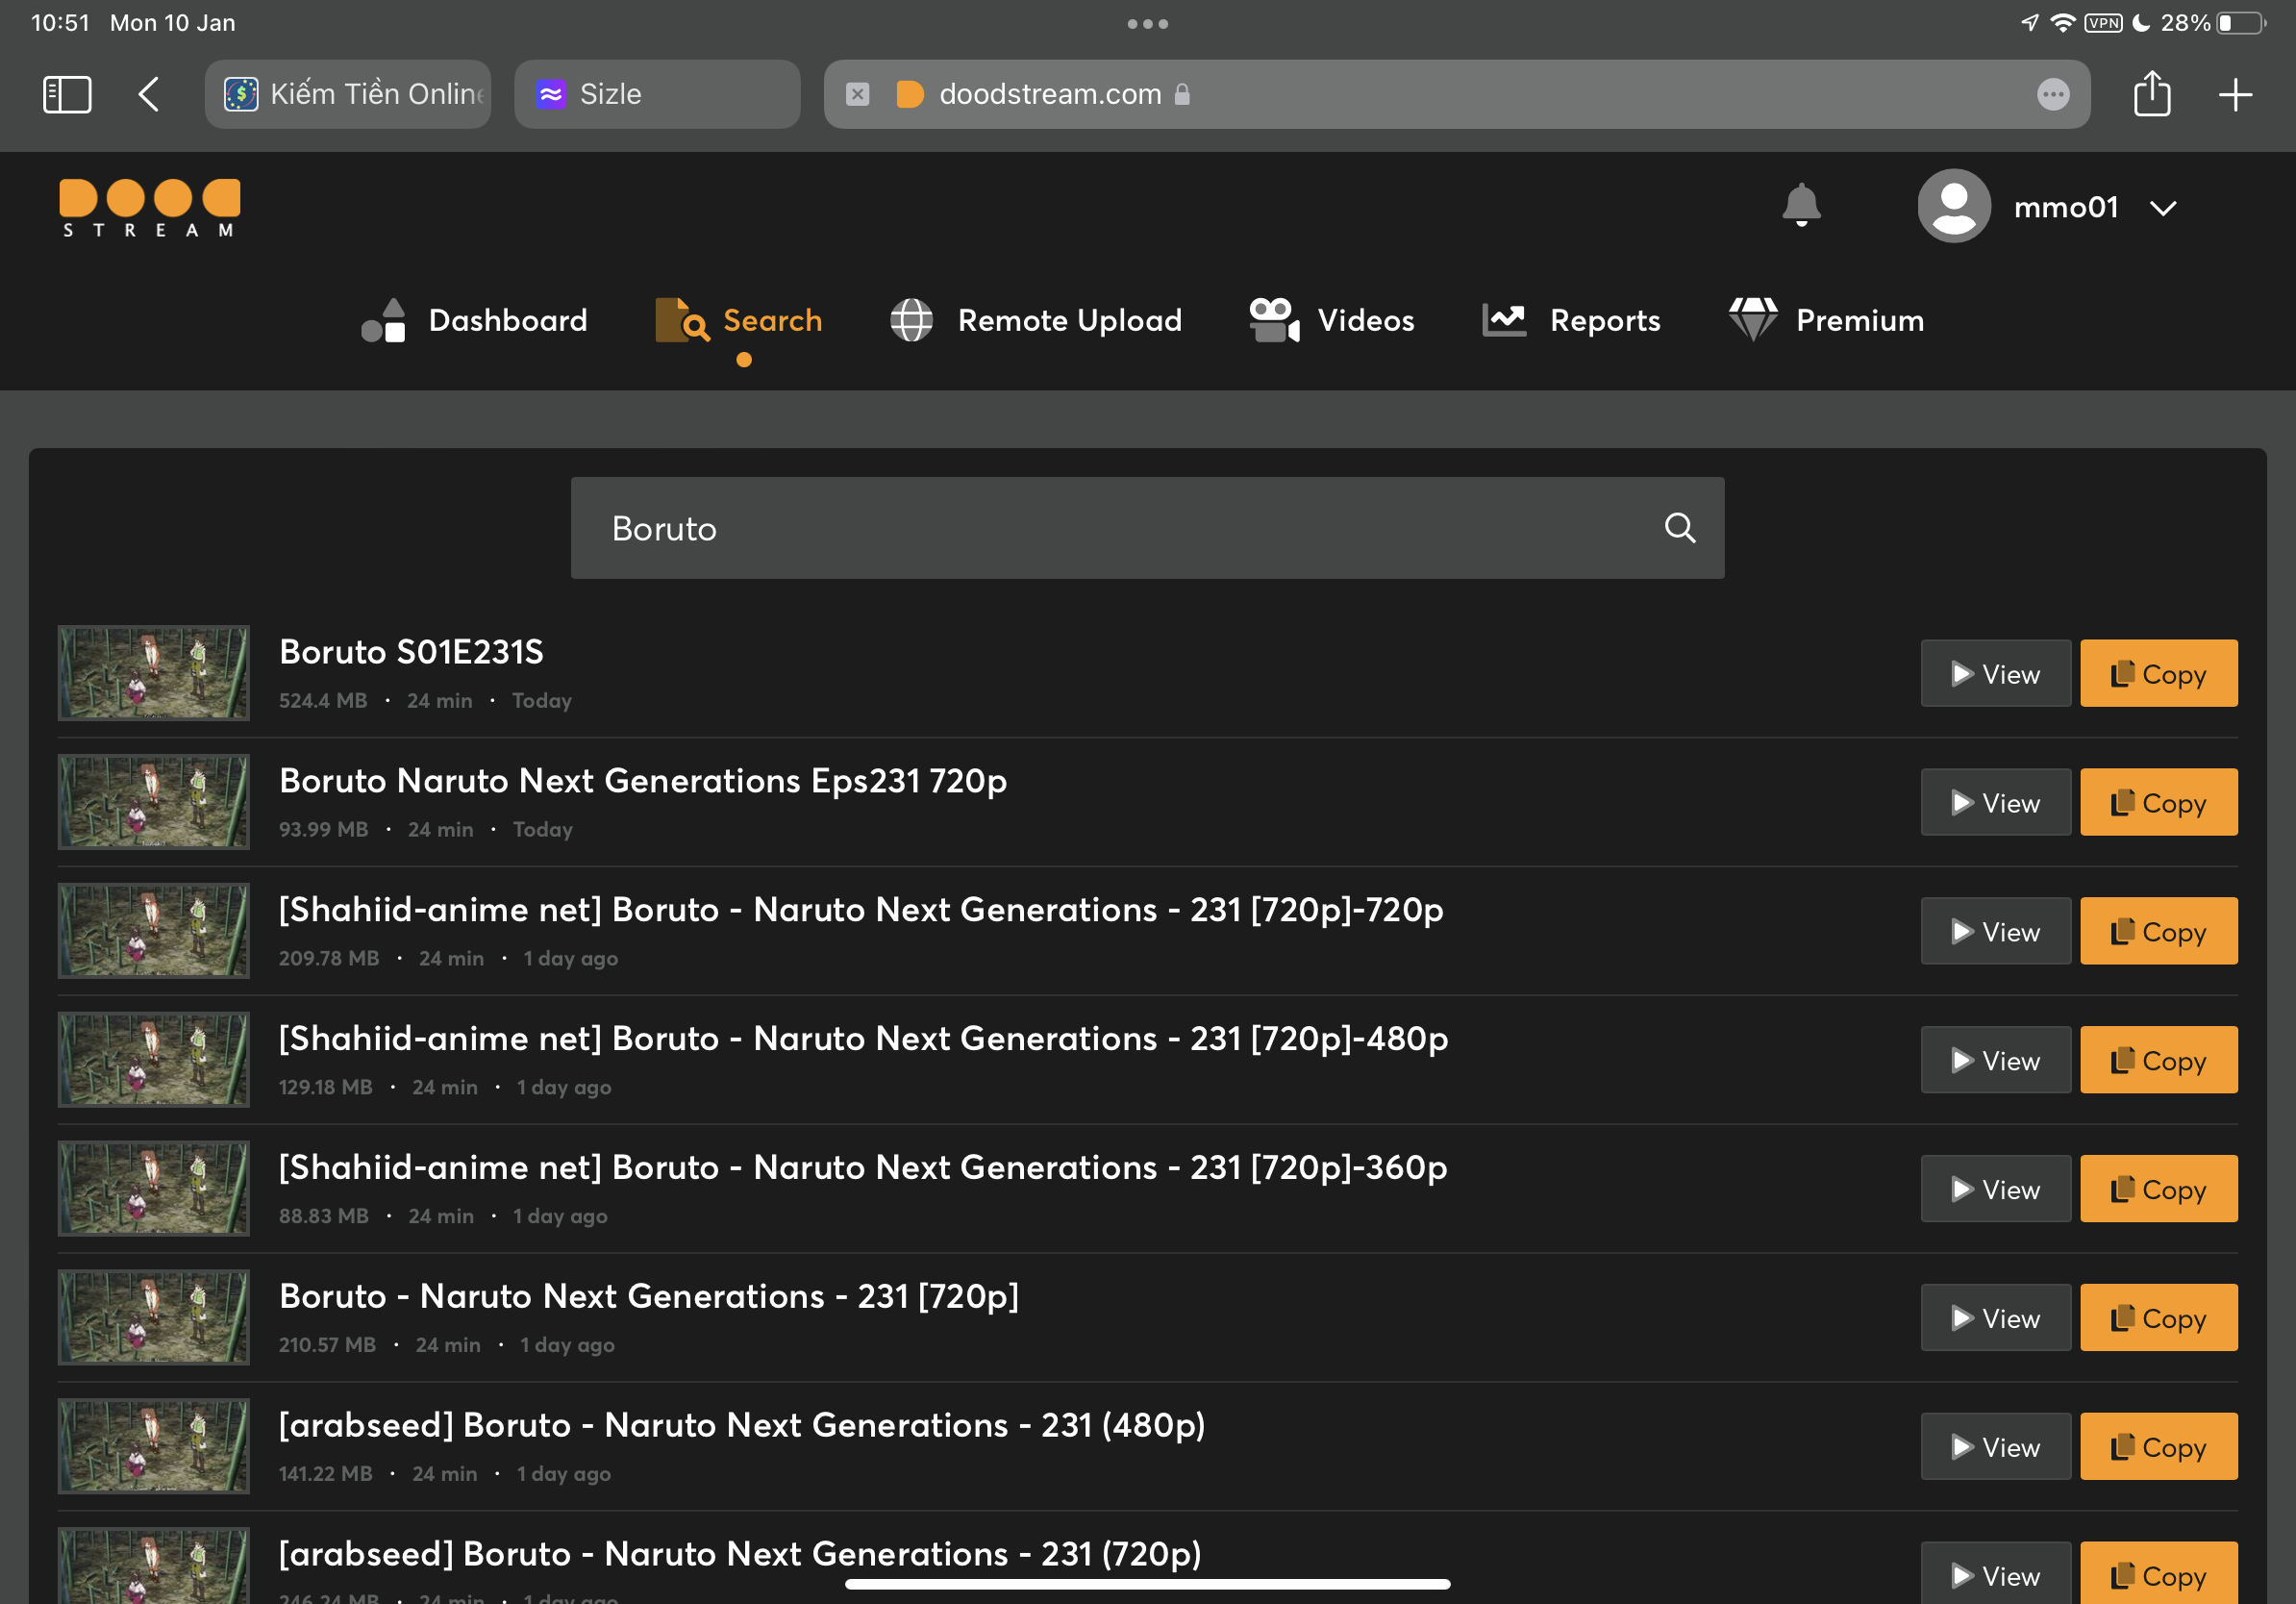Screen dimensions: 2296x1604
Task: Go to Remote Upload section
Action: point(1035,320)
